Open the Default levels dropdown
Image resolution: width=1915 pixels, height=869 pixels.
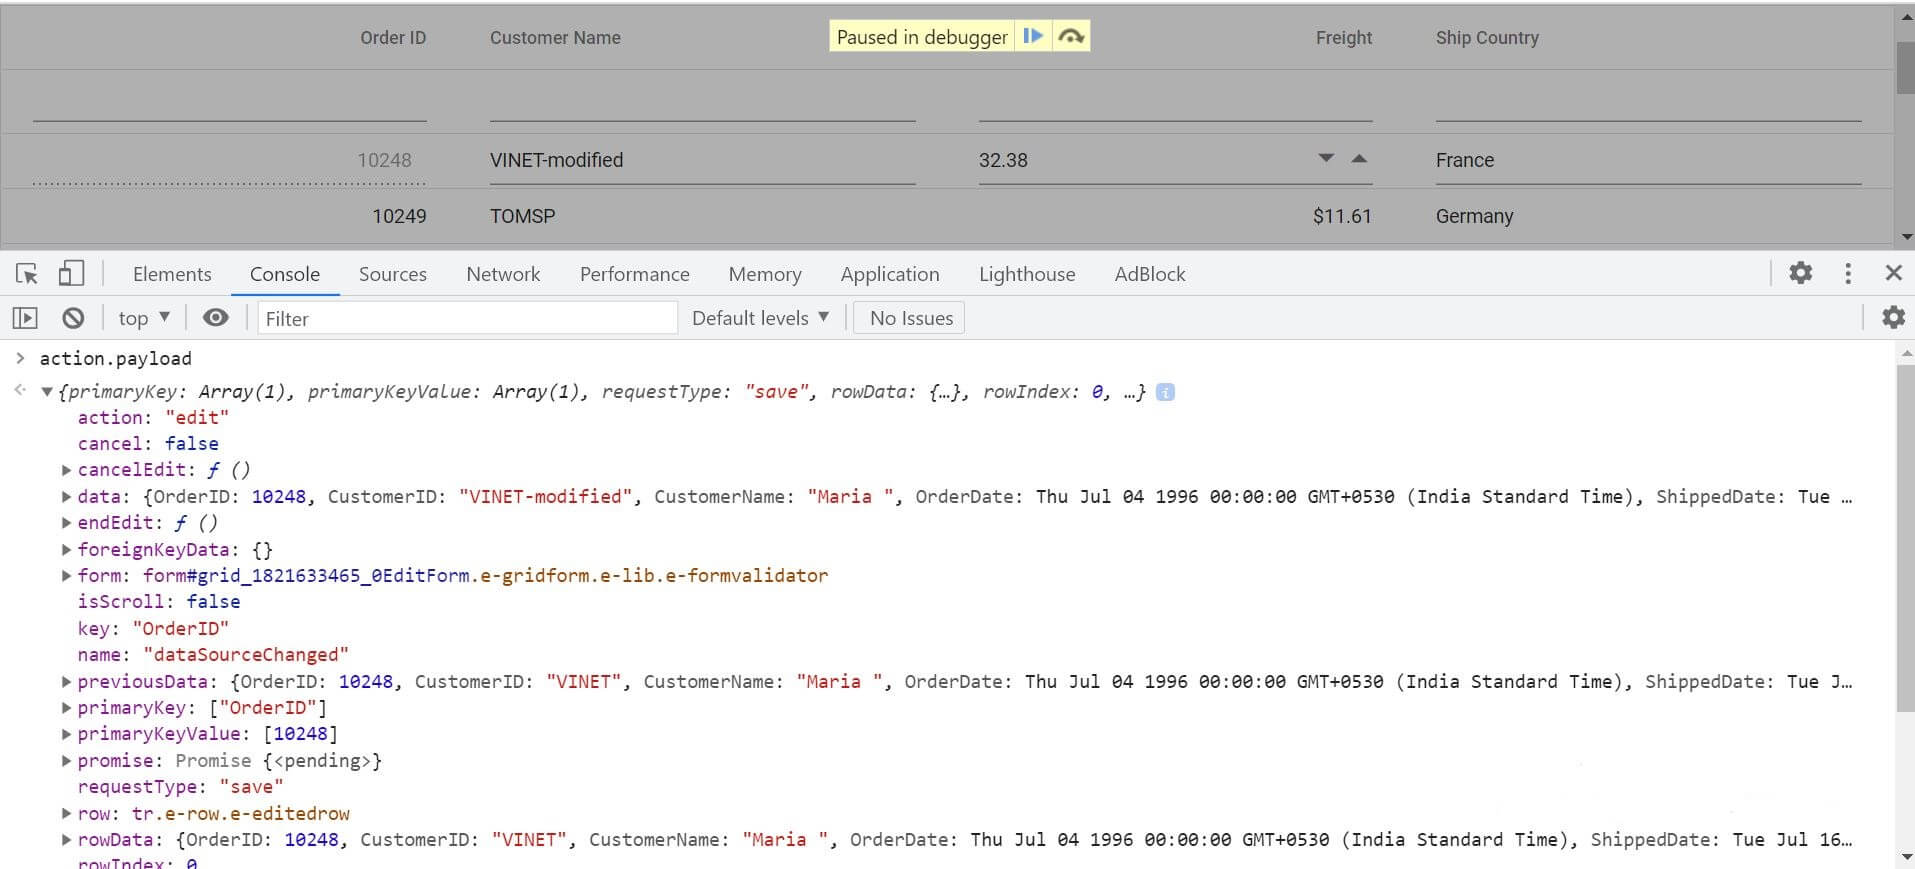tap(760, 318)
